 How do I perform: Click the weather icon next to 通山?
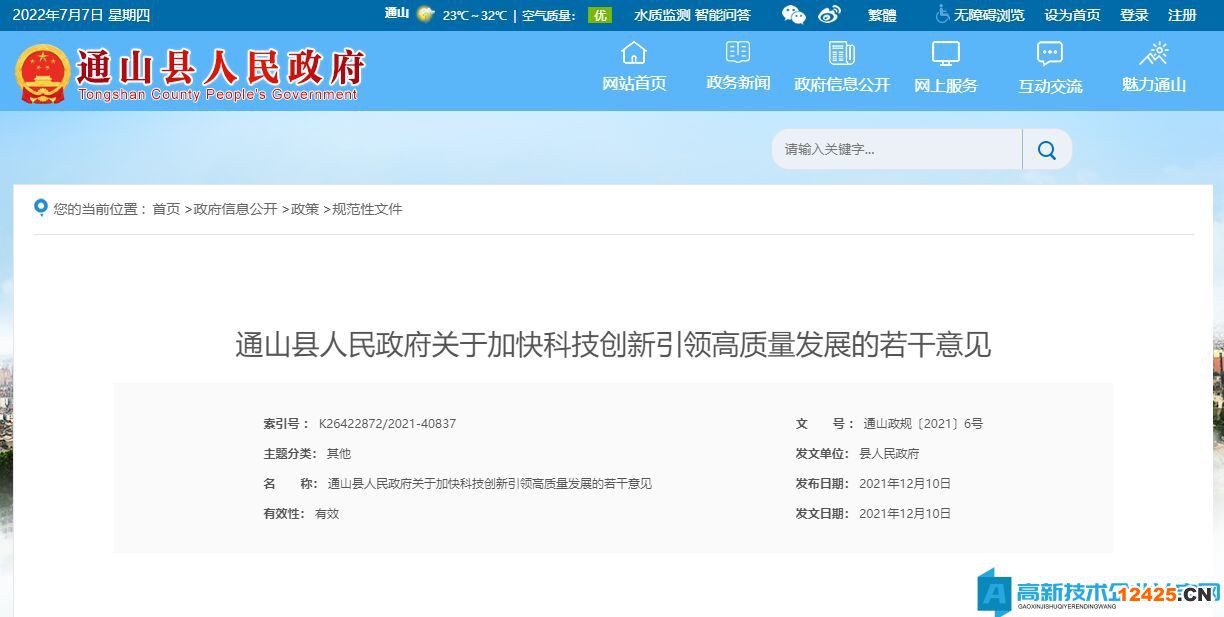(424, 15)
